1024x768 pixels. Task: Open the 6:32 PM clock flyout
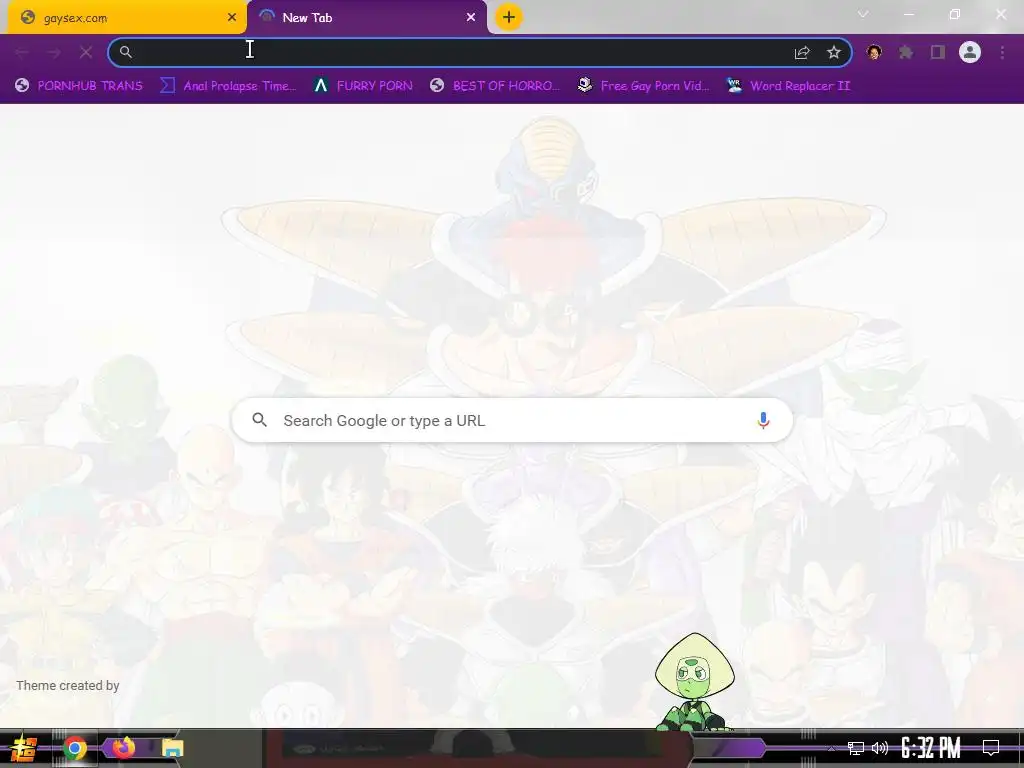click(x=931, y=748)
